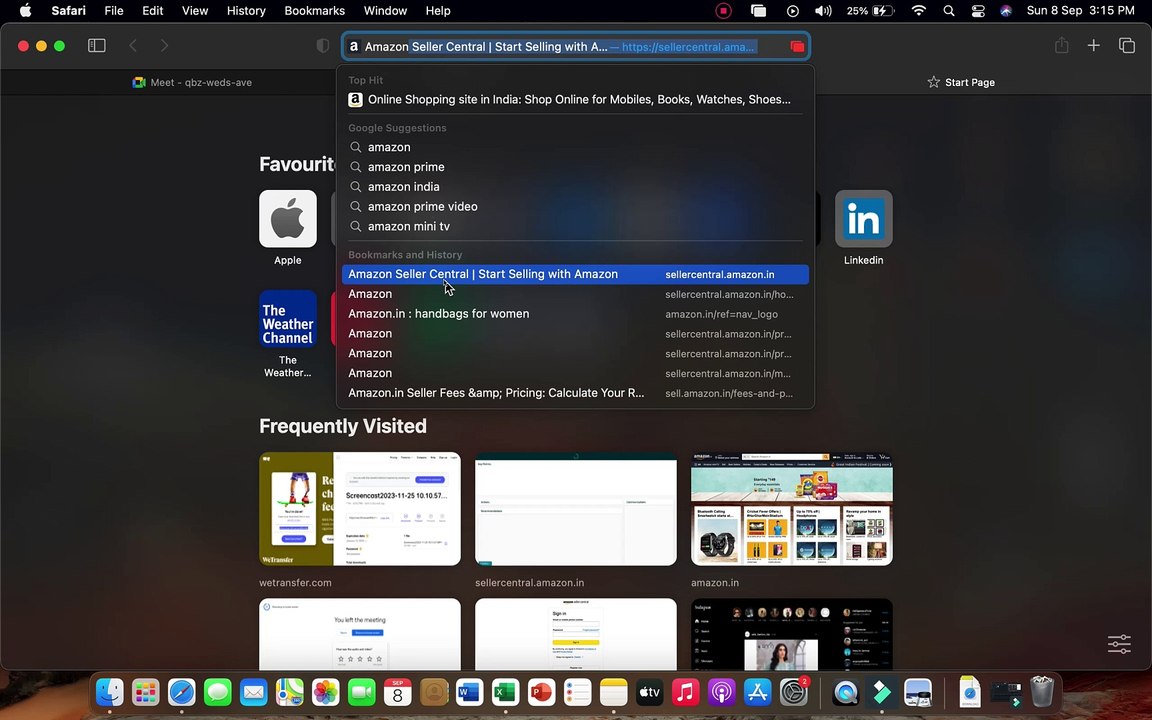Image resolution: width=1152 pixels, height=720 pixels.
Task: Choose the 'amazon prime' suggestion
Action: (x=575, y=167)
